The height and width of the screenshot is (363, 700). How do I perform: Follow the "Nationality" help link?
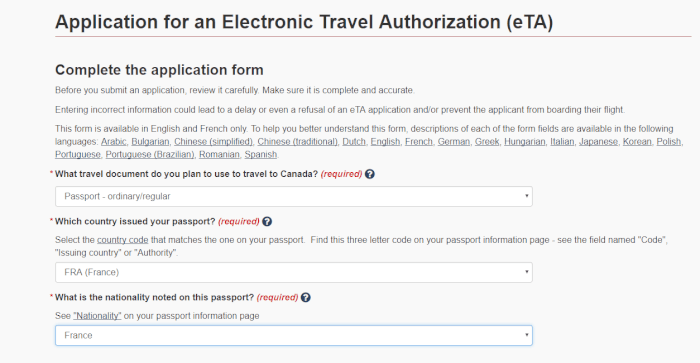coord(97,316)
